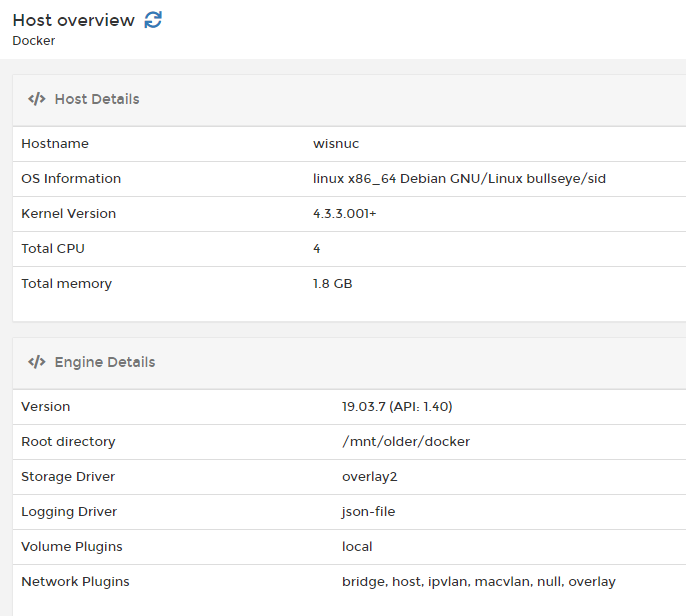Click the refresh icon beside Host overview

click(153, 20)
